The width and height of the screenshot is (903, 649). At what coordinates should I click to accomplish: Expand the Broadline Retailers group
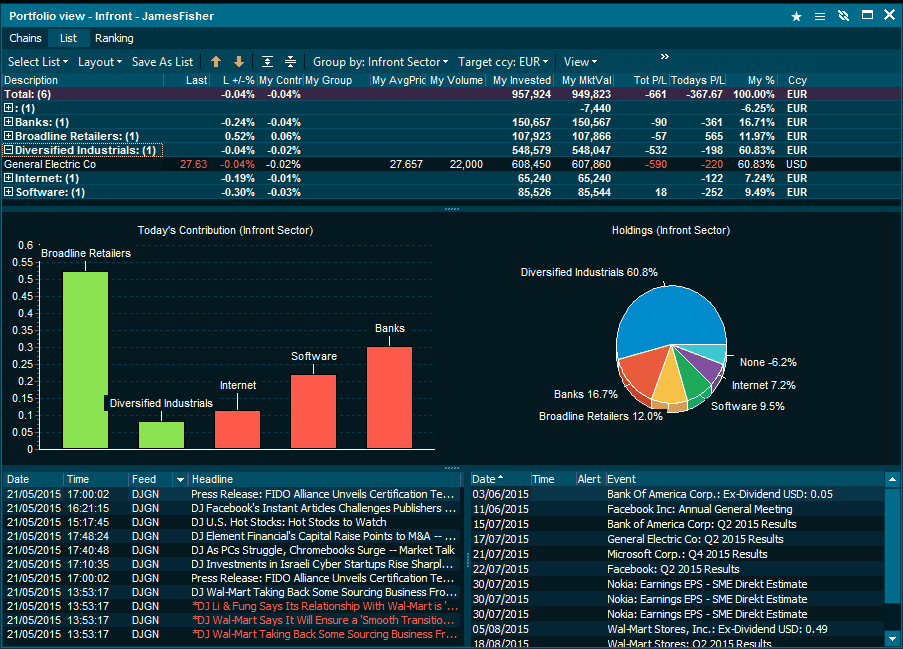[x=9, y=136]
